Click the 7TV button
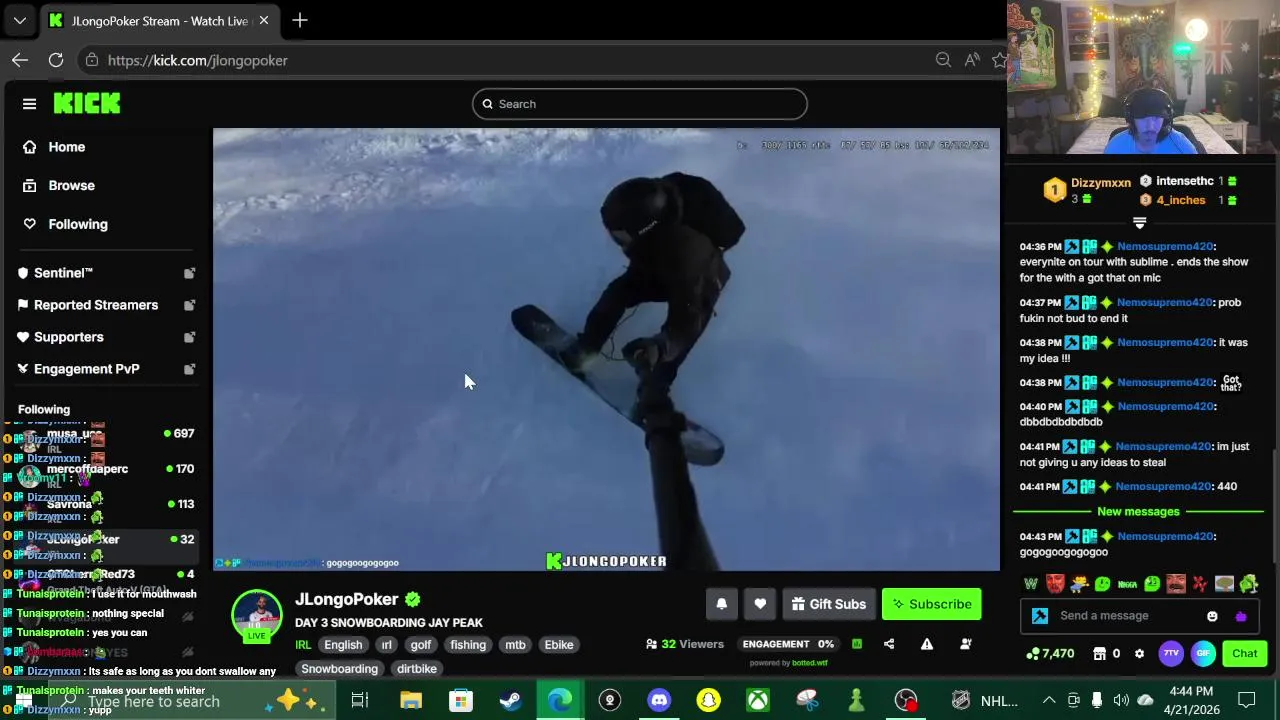Screen dimensions: 1280x720 (x=1171, y=654)
